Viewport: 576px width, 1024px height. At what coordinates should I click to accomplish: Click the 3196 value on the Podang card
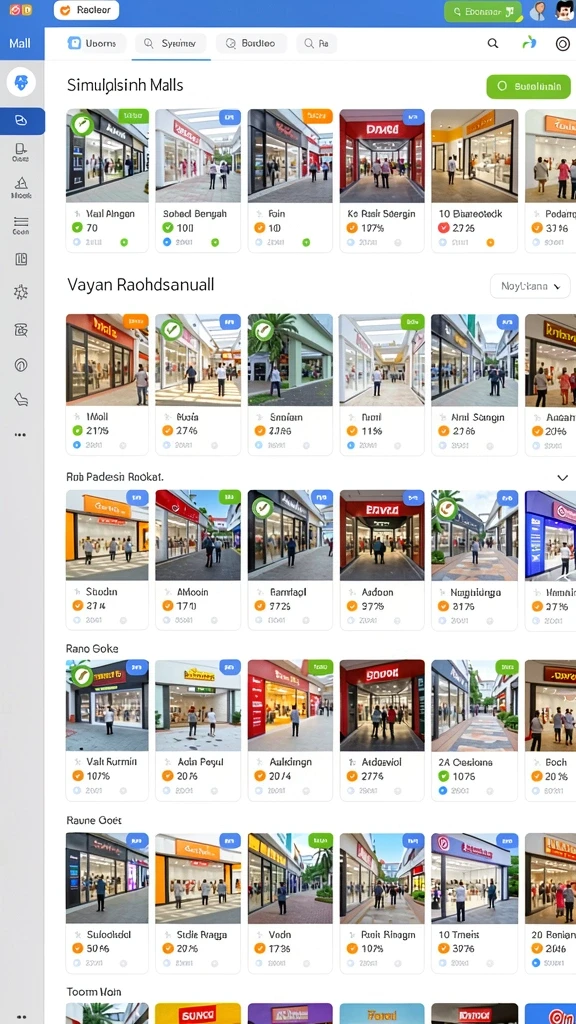coord(557,228)
